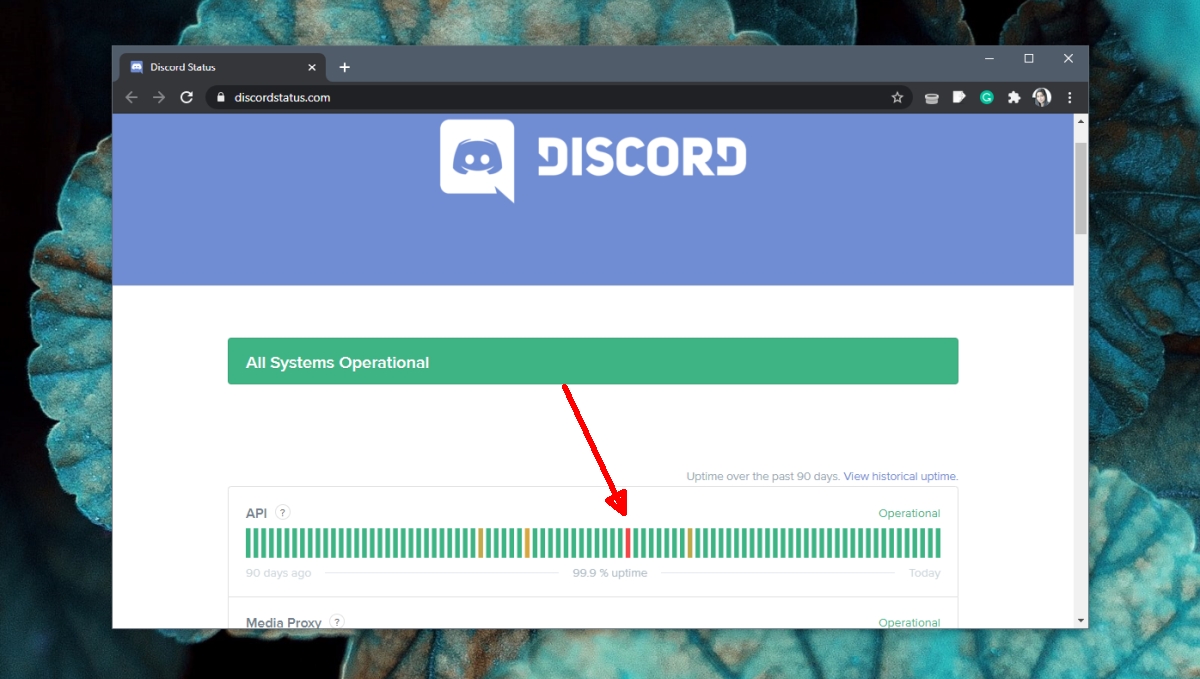
Task: Select the Discord Status tab
Action: coord(223,67)
